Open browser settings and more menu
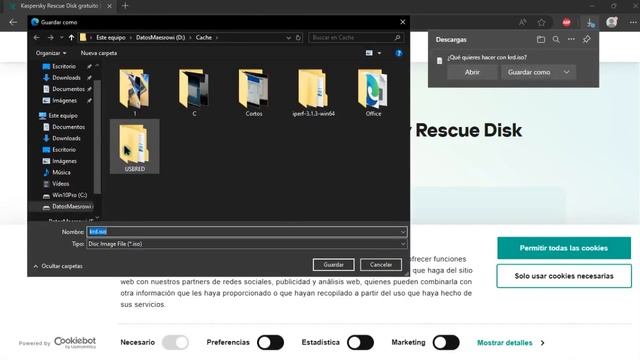Screen dimensions: 640x360 tap(632, 22)
